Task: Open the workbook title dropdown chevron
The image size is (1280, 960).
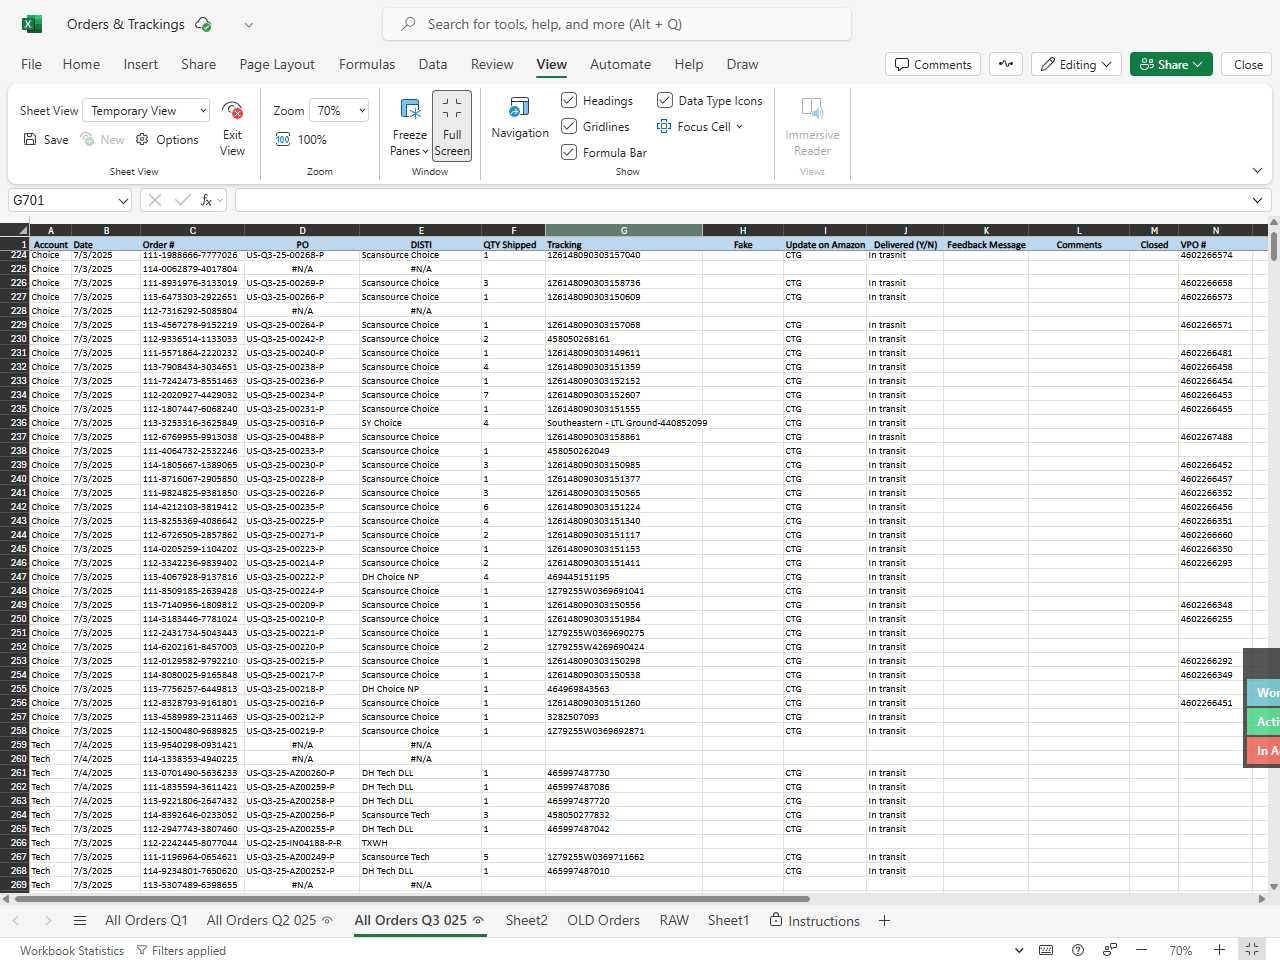Action: pos(249,25)
